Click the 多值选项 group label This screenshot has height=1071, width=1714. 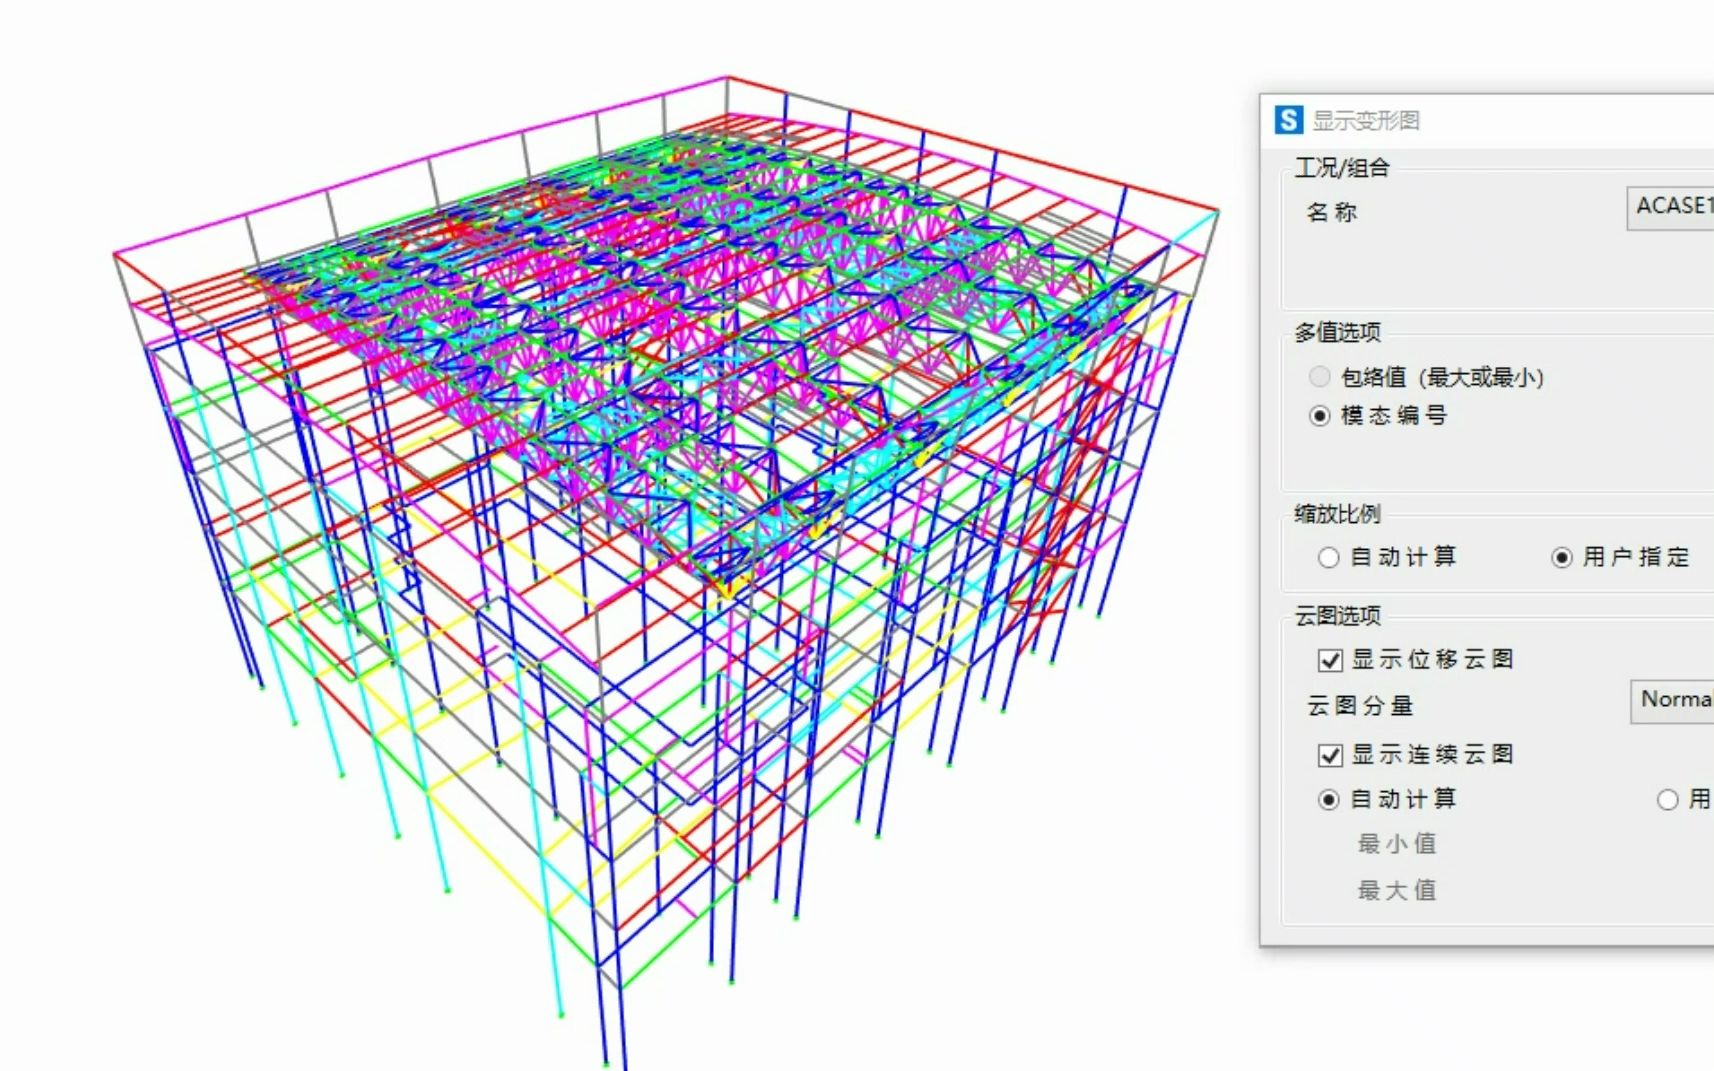point(1337,332)
